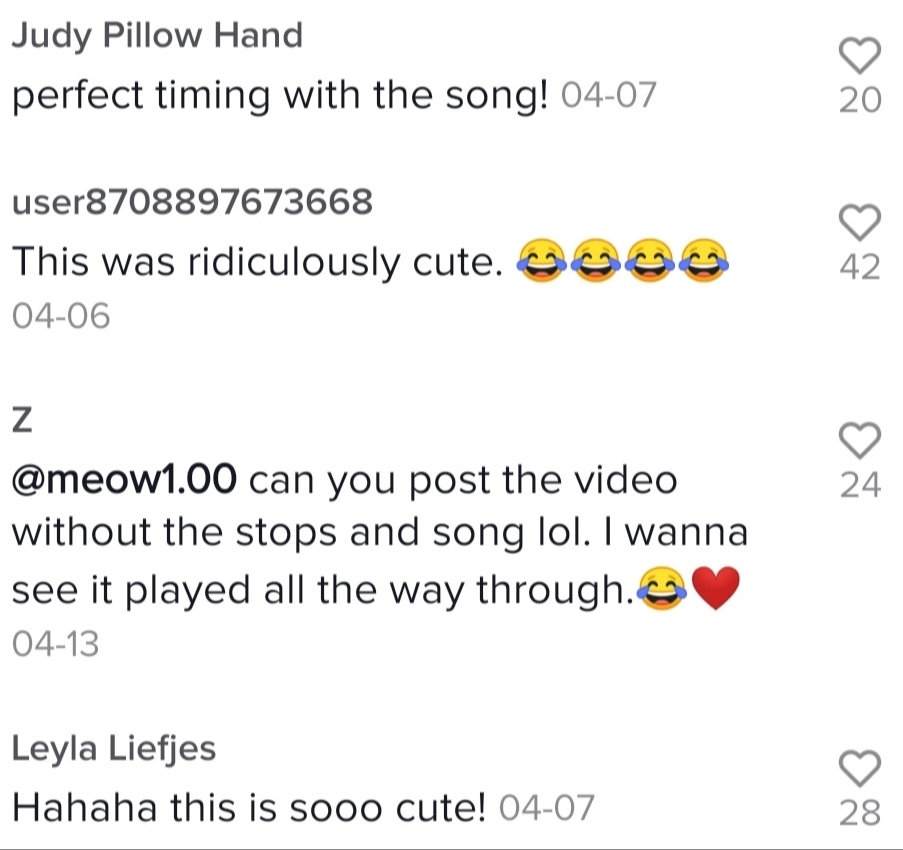Viewport: 903px width, 850px height.
Task: Like Z's comment with the heart
Action: click(860, 440)
